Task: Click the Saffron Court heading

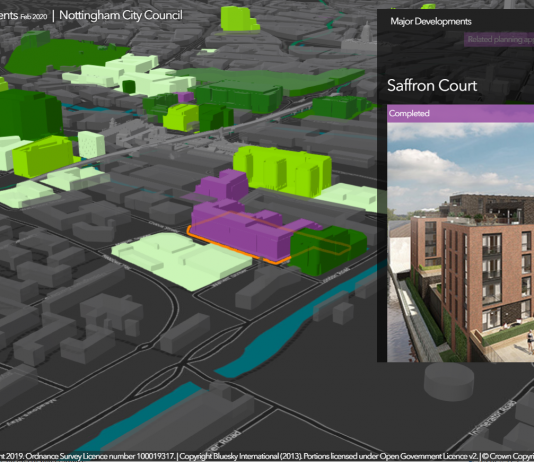Action: point(432,85)
